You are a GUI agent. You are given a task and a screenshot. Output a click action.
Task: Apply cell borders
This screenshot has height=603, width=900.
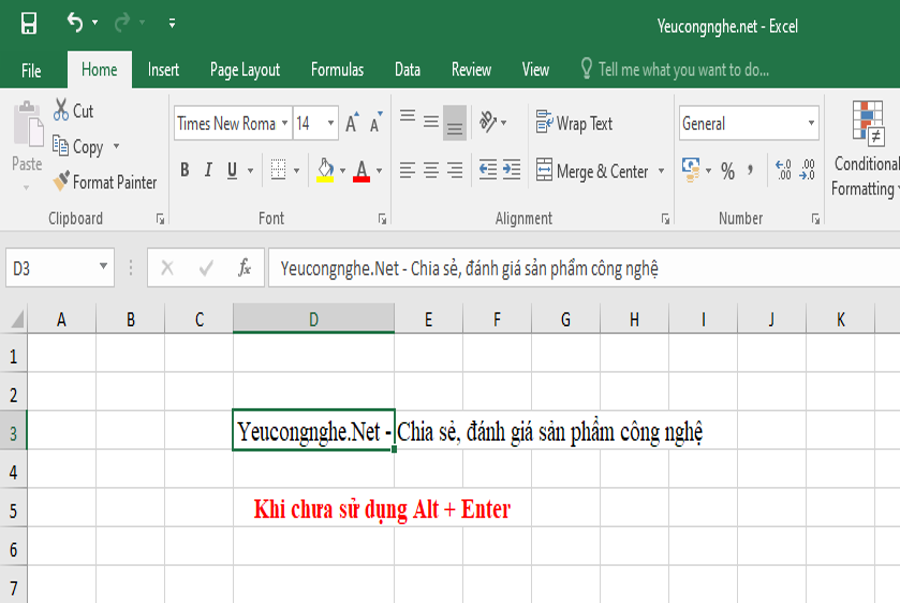[x=278, y=170]
